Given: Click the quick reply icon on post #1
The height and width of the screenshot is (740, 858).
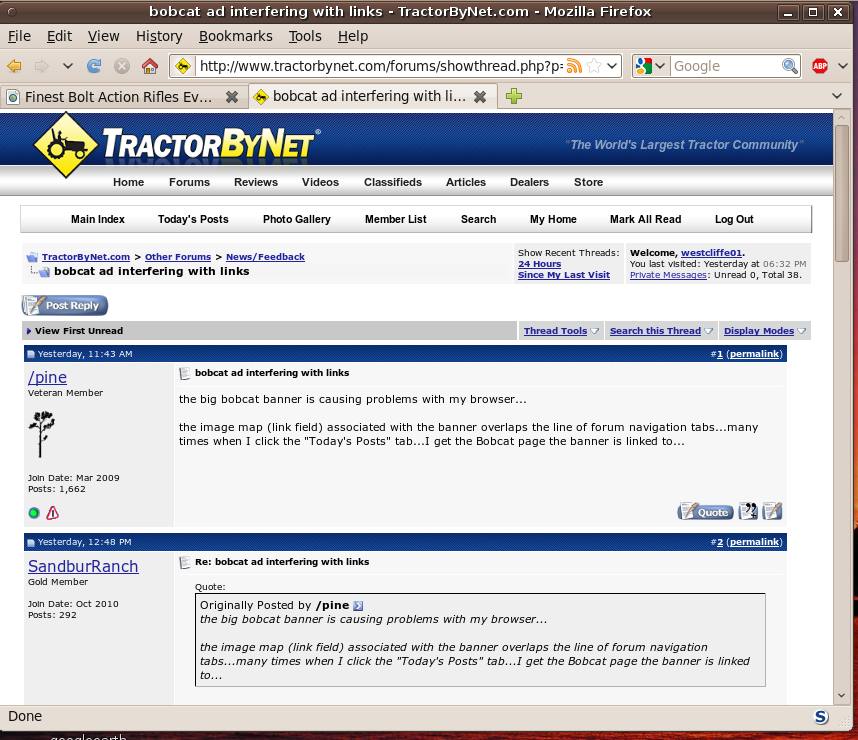Looking at the screenshot, I should coord(772,511).
